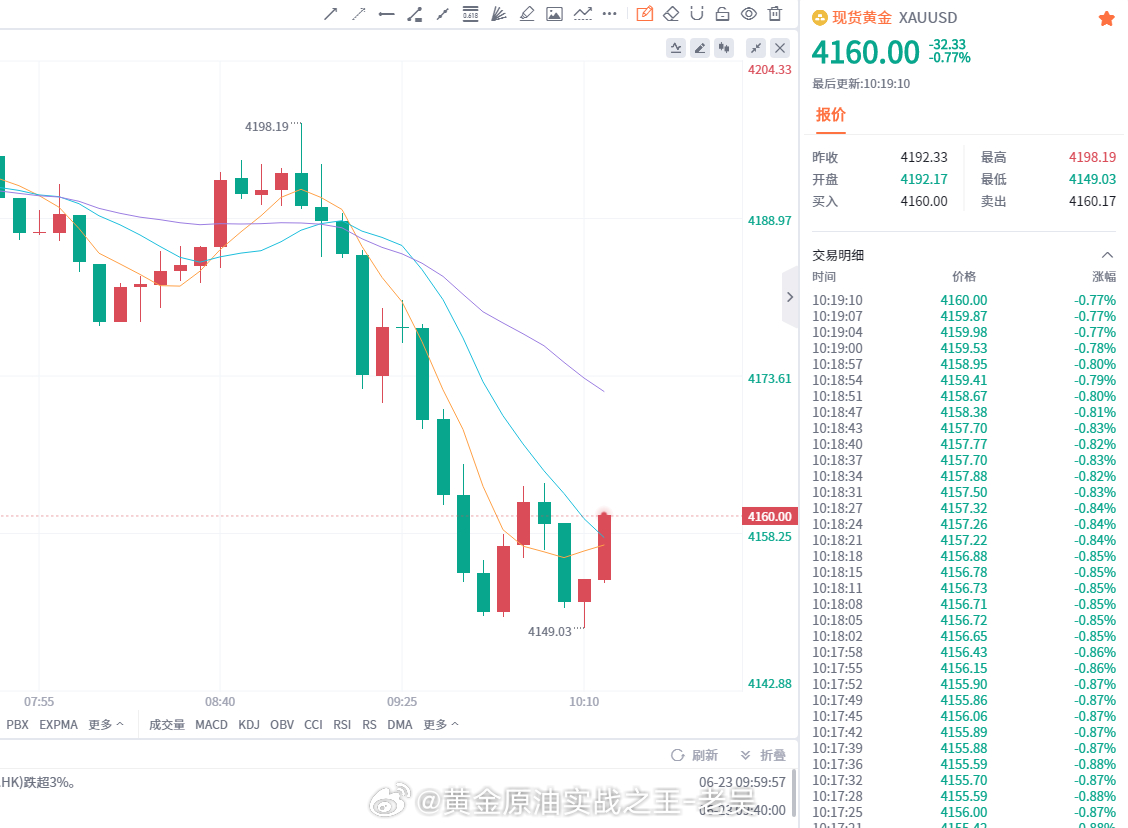Select the MACD indicator tab

pos(212,724)
